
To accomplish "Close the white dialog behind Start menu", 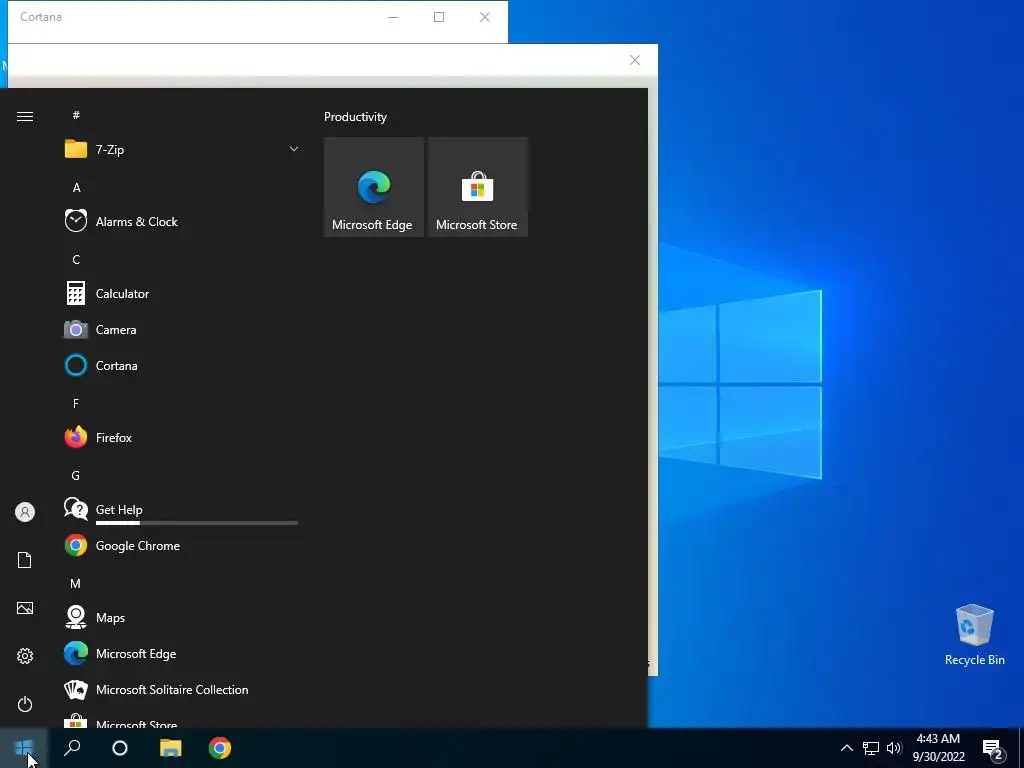I will point(635,60).
